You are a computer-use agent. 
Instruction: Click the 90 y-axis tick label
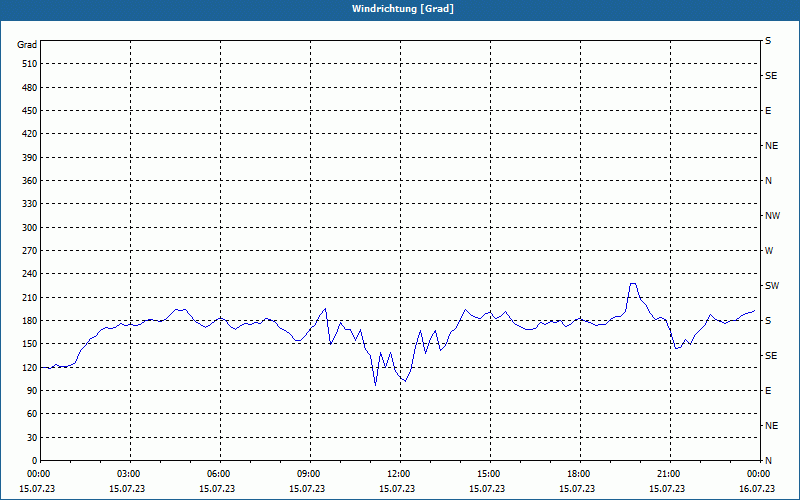pyautogui.click(x=32, y=391)
